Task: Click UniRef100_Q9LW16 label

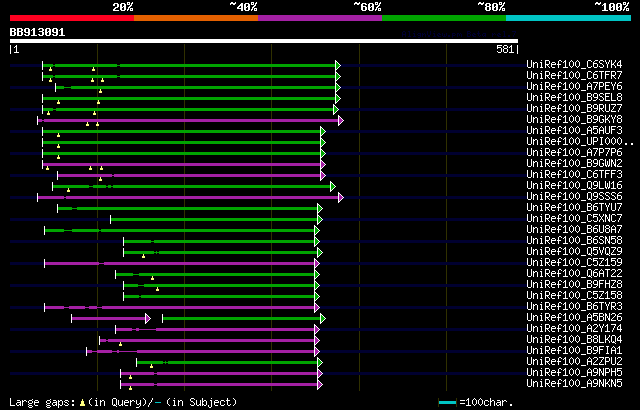Action: point(574,186)
